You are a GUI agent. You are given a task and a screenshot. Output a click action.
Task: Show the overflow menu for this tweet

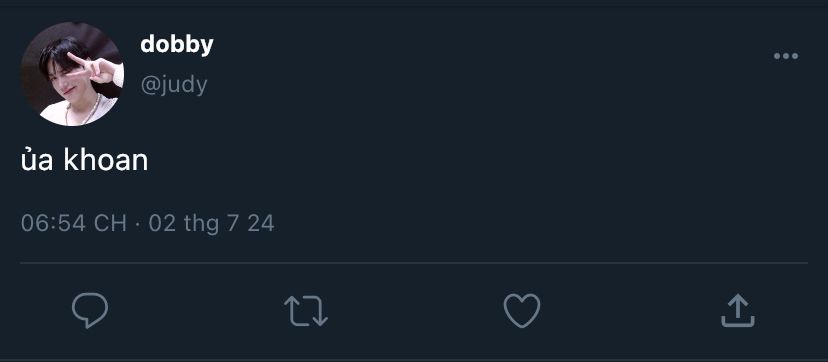(786, 56)
